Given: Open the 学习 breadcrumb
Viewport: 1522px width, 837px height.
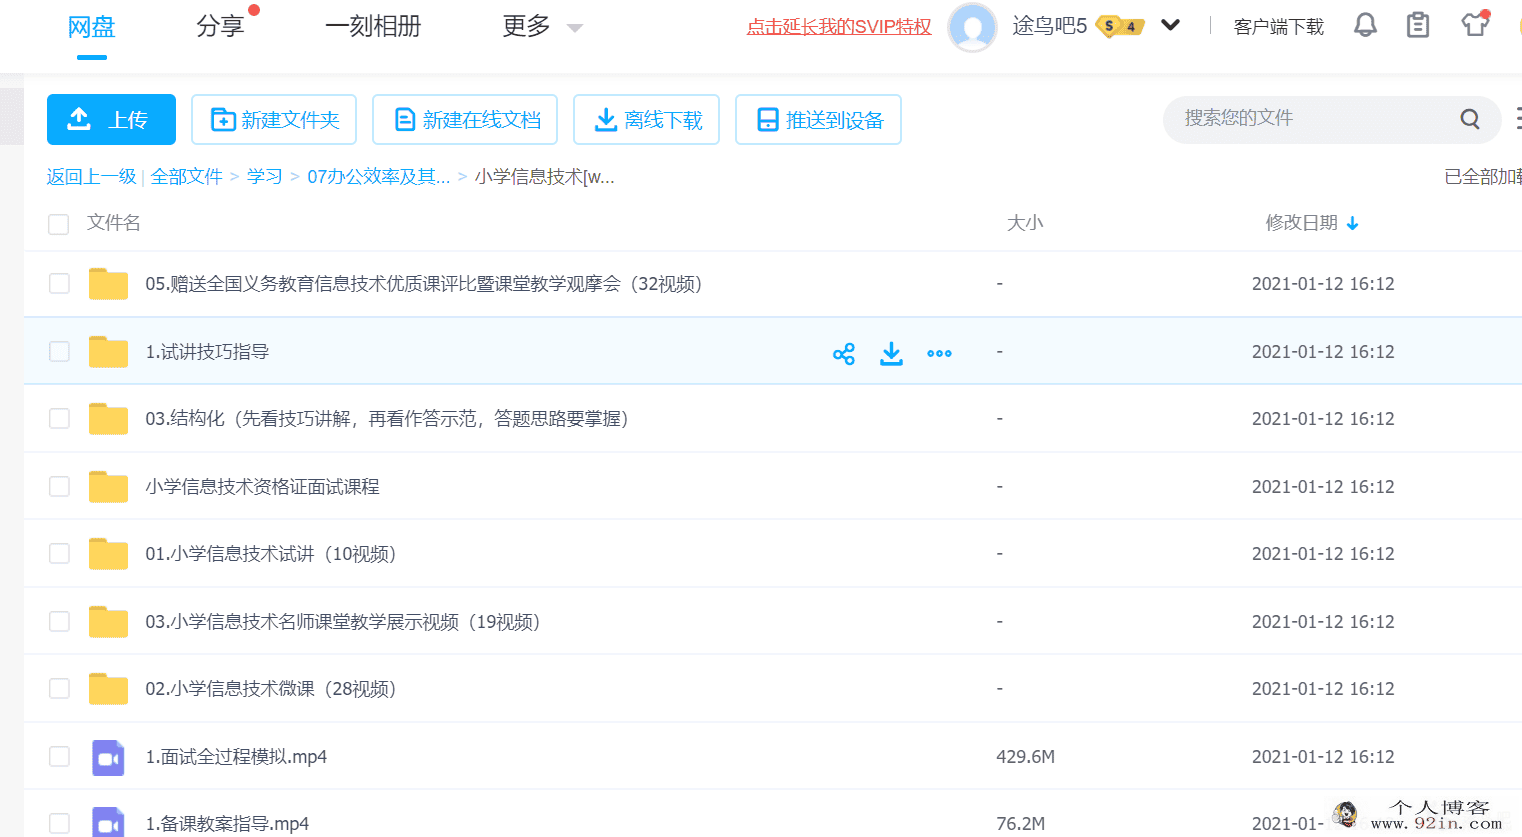Looking at the screenshot, I should pyautogui.click(x=265, y=177).
